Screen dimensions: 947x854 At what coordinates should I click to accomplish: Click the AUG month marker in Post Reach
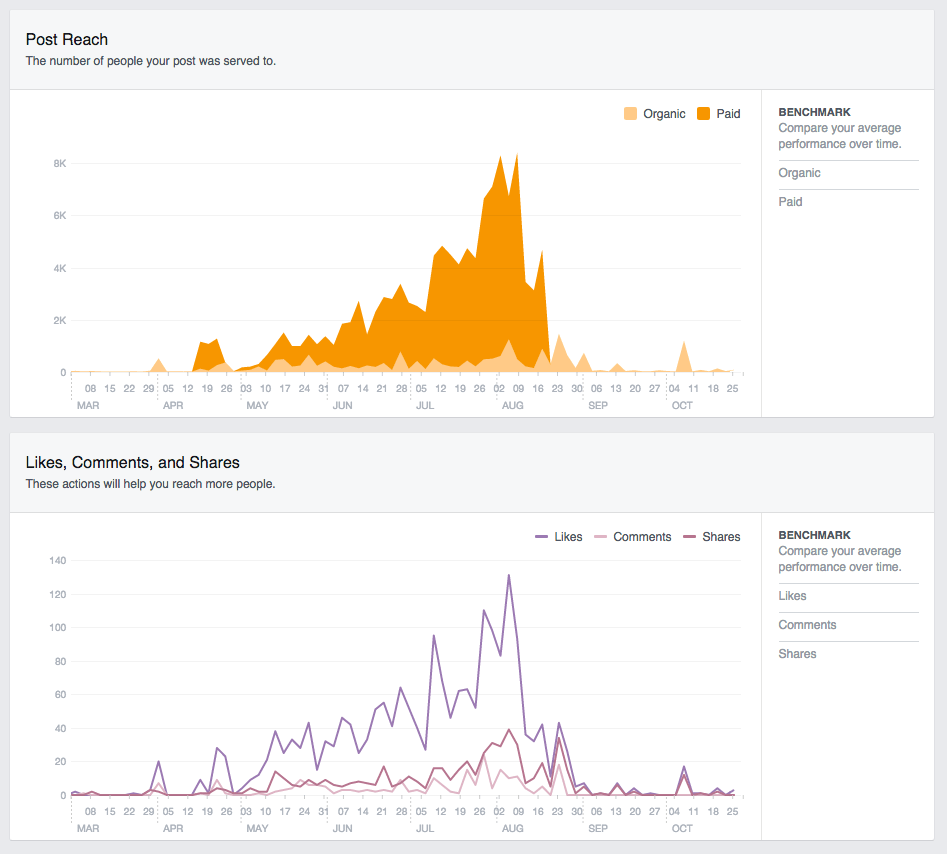pos(512,406)
